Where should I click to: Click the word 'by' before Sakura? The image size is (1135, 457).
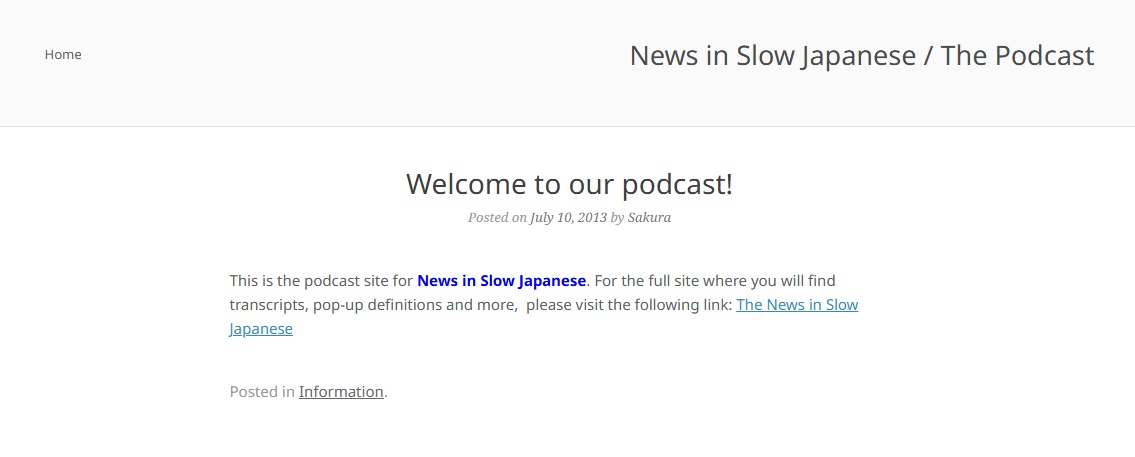pyautogui.click(x=617, y=217)
